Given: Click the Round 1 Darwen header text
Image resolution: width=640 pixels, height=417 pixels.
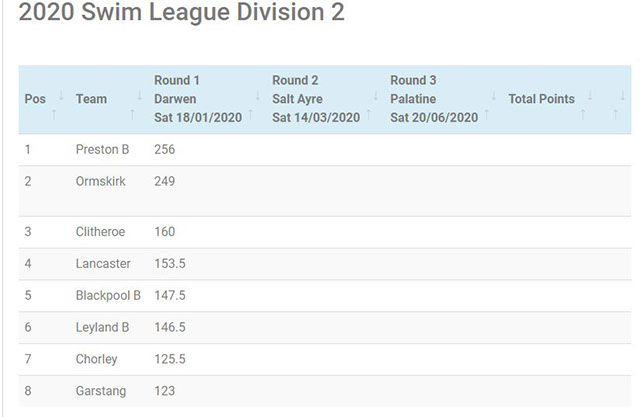Looking at the screenshot, I should point(197,99).
